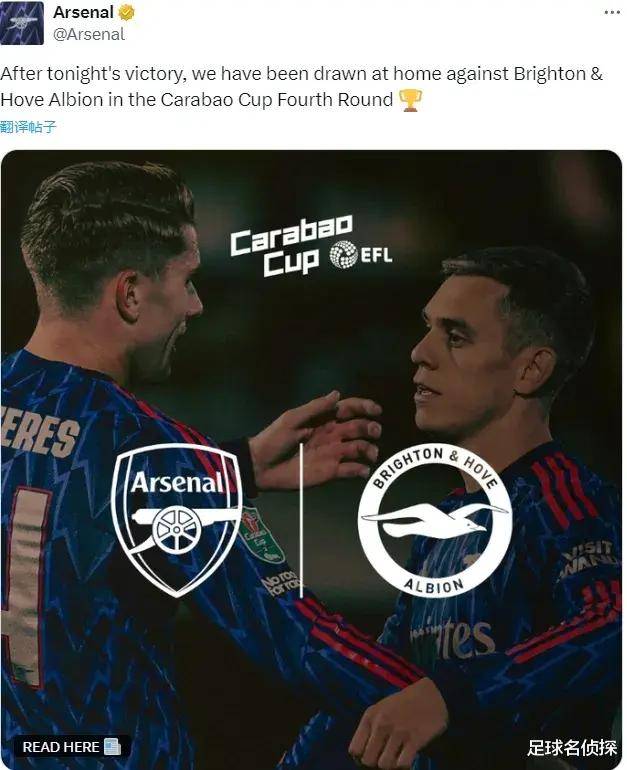Click the document icon beside READ HERE
Screen dimensions: 627x770
click(x=112, y=747)
